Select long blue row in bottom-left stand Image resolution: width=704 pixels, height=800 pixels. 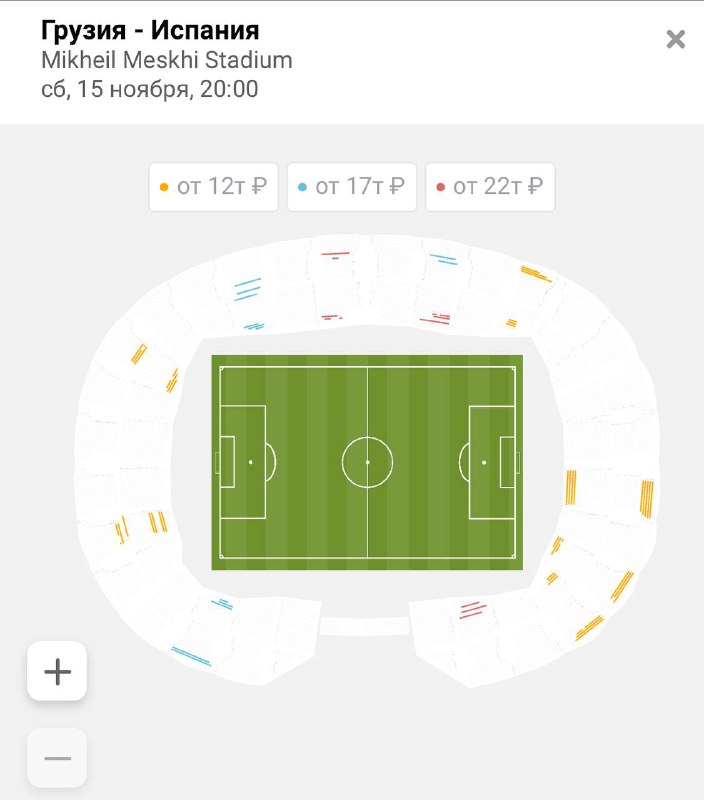click(x=191, y=656)
